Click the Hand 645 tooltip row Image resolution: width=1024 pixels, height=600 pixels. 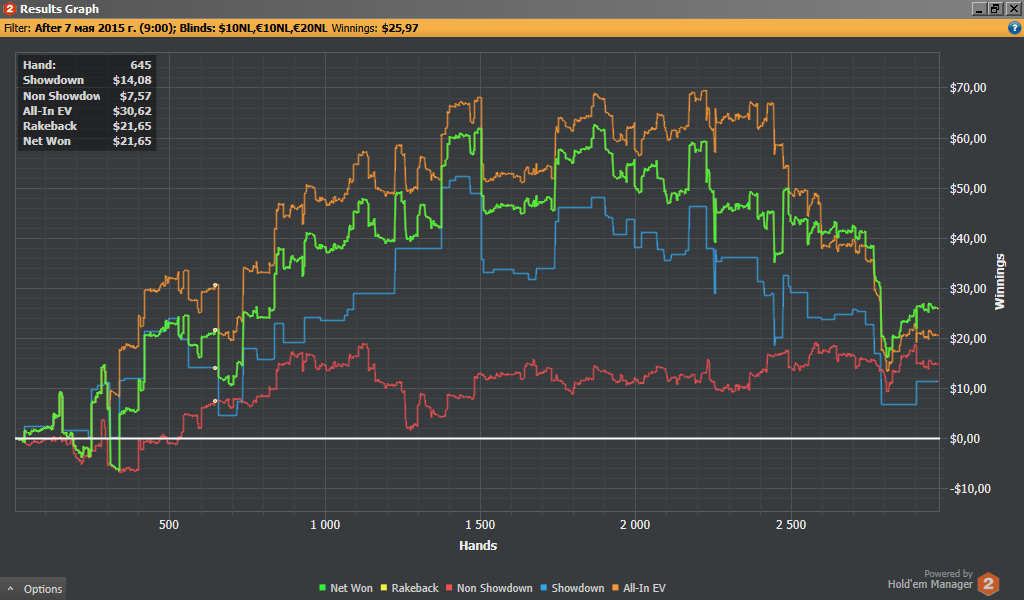pos(87,65)
